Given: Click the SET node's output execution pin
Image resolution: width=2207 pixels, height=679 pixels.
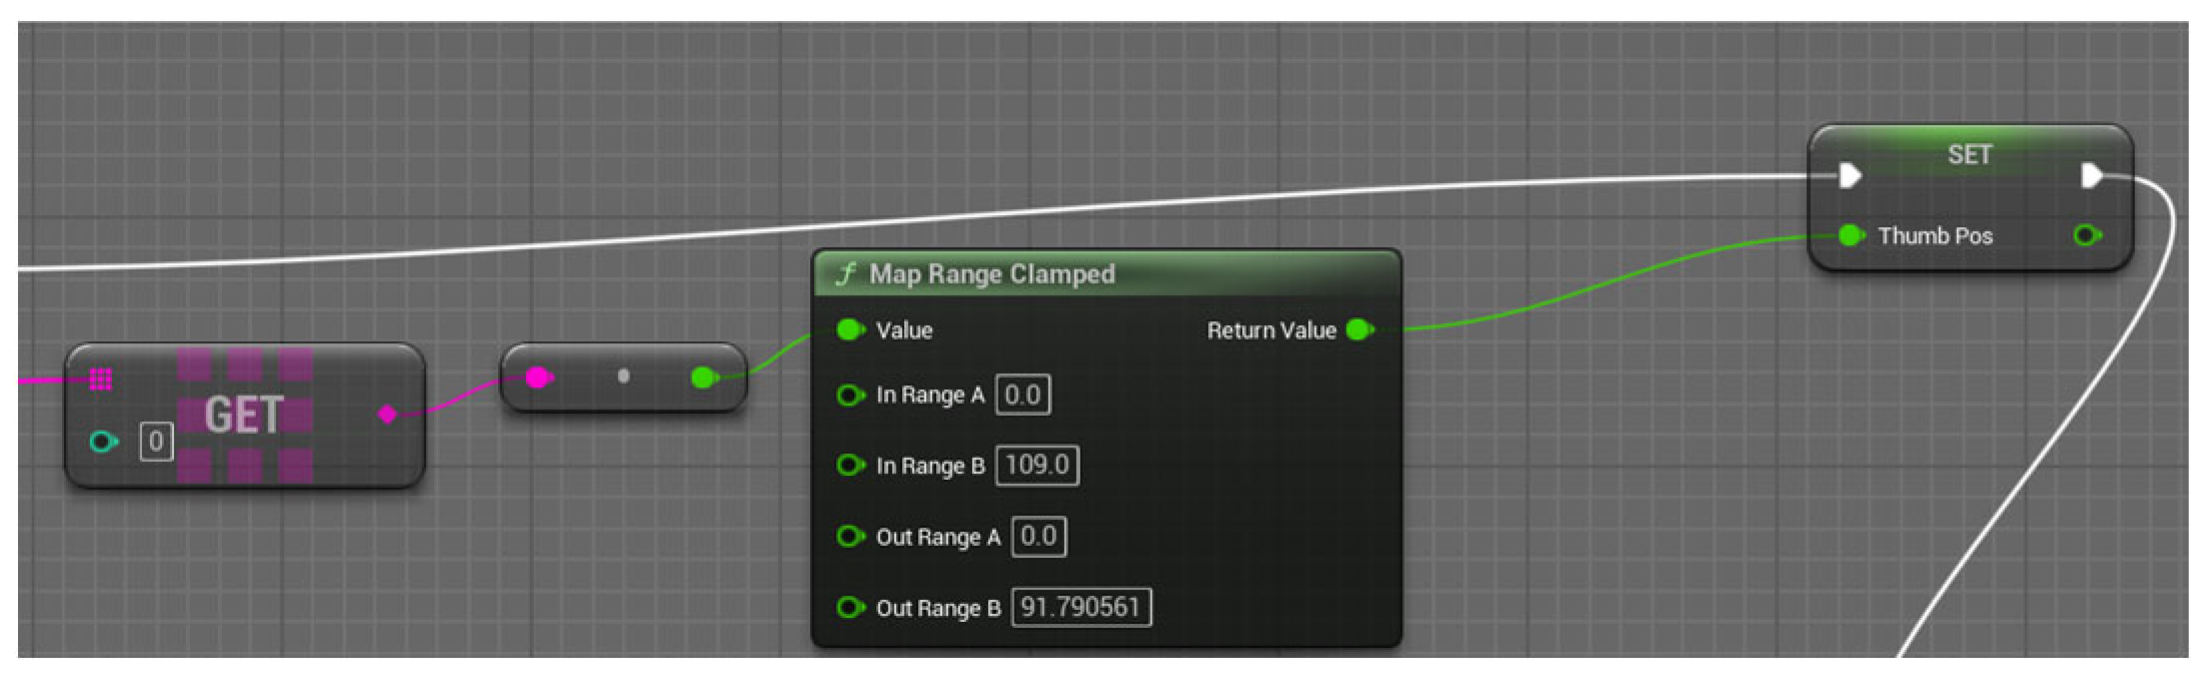Looking at the screenshot, I should point(2092,176).
